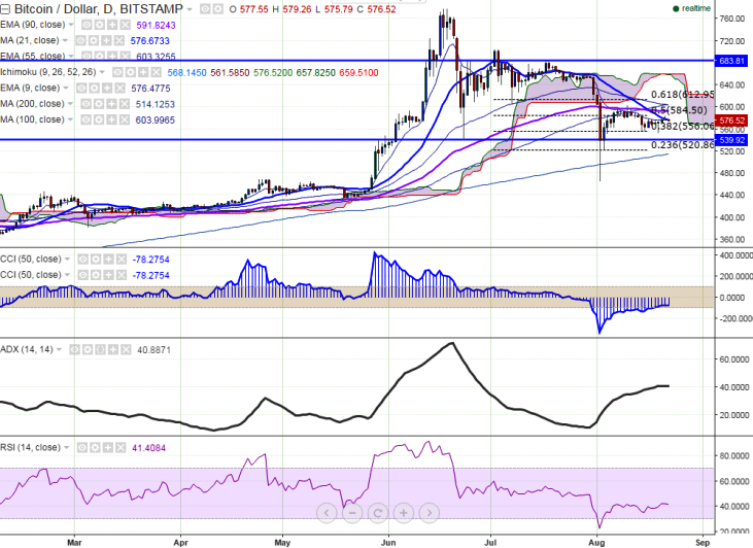The width and height of the screenshot is (753, 548).
Task: Click plus icon beside MA (200, close)
Action: coord(111,104)
